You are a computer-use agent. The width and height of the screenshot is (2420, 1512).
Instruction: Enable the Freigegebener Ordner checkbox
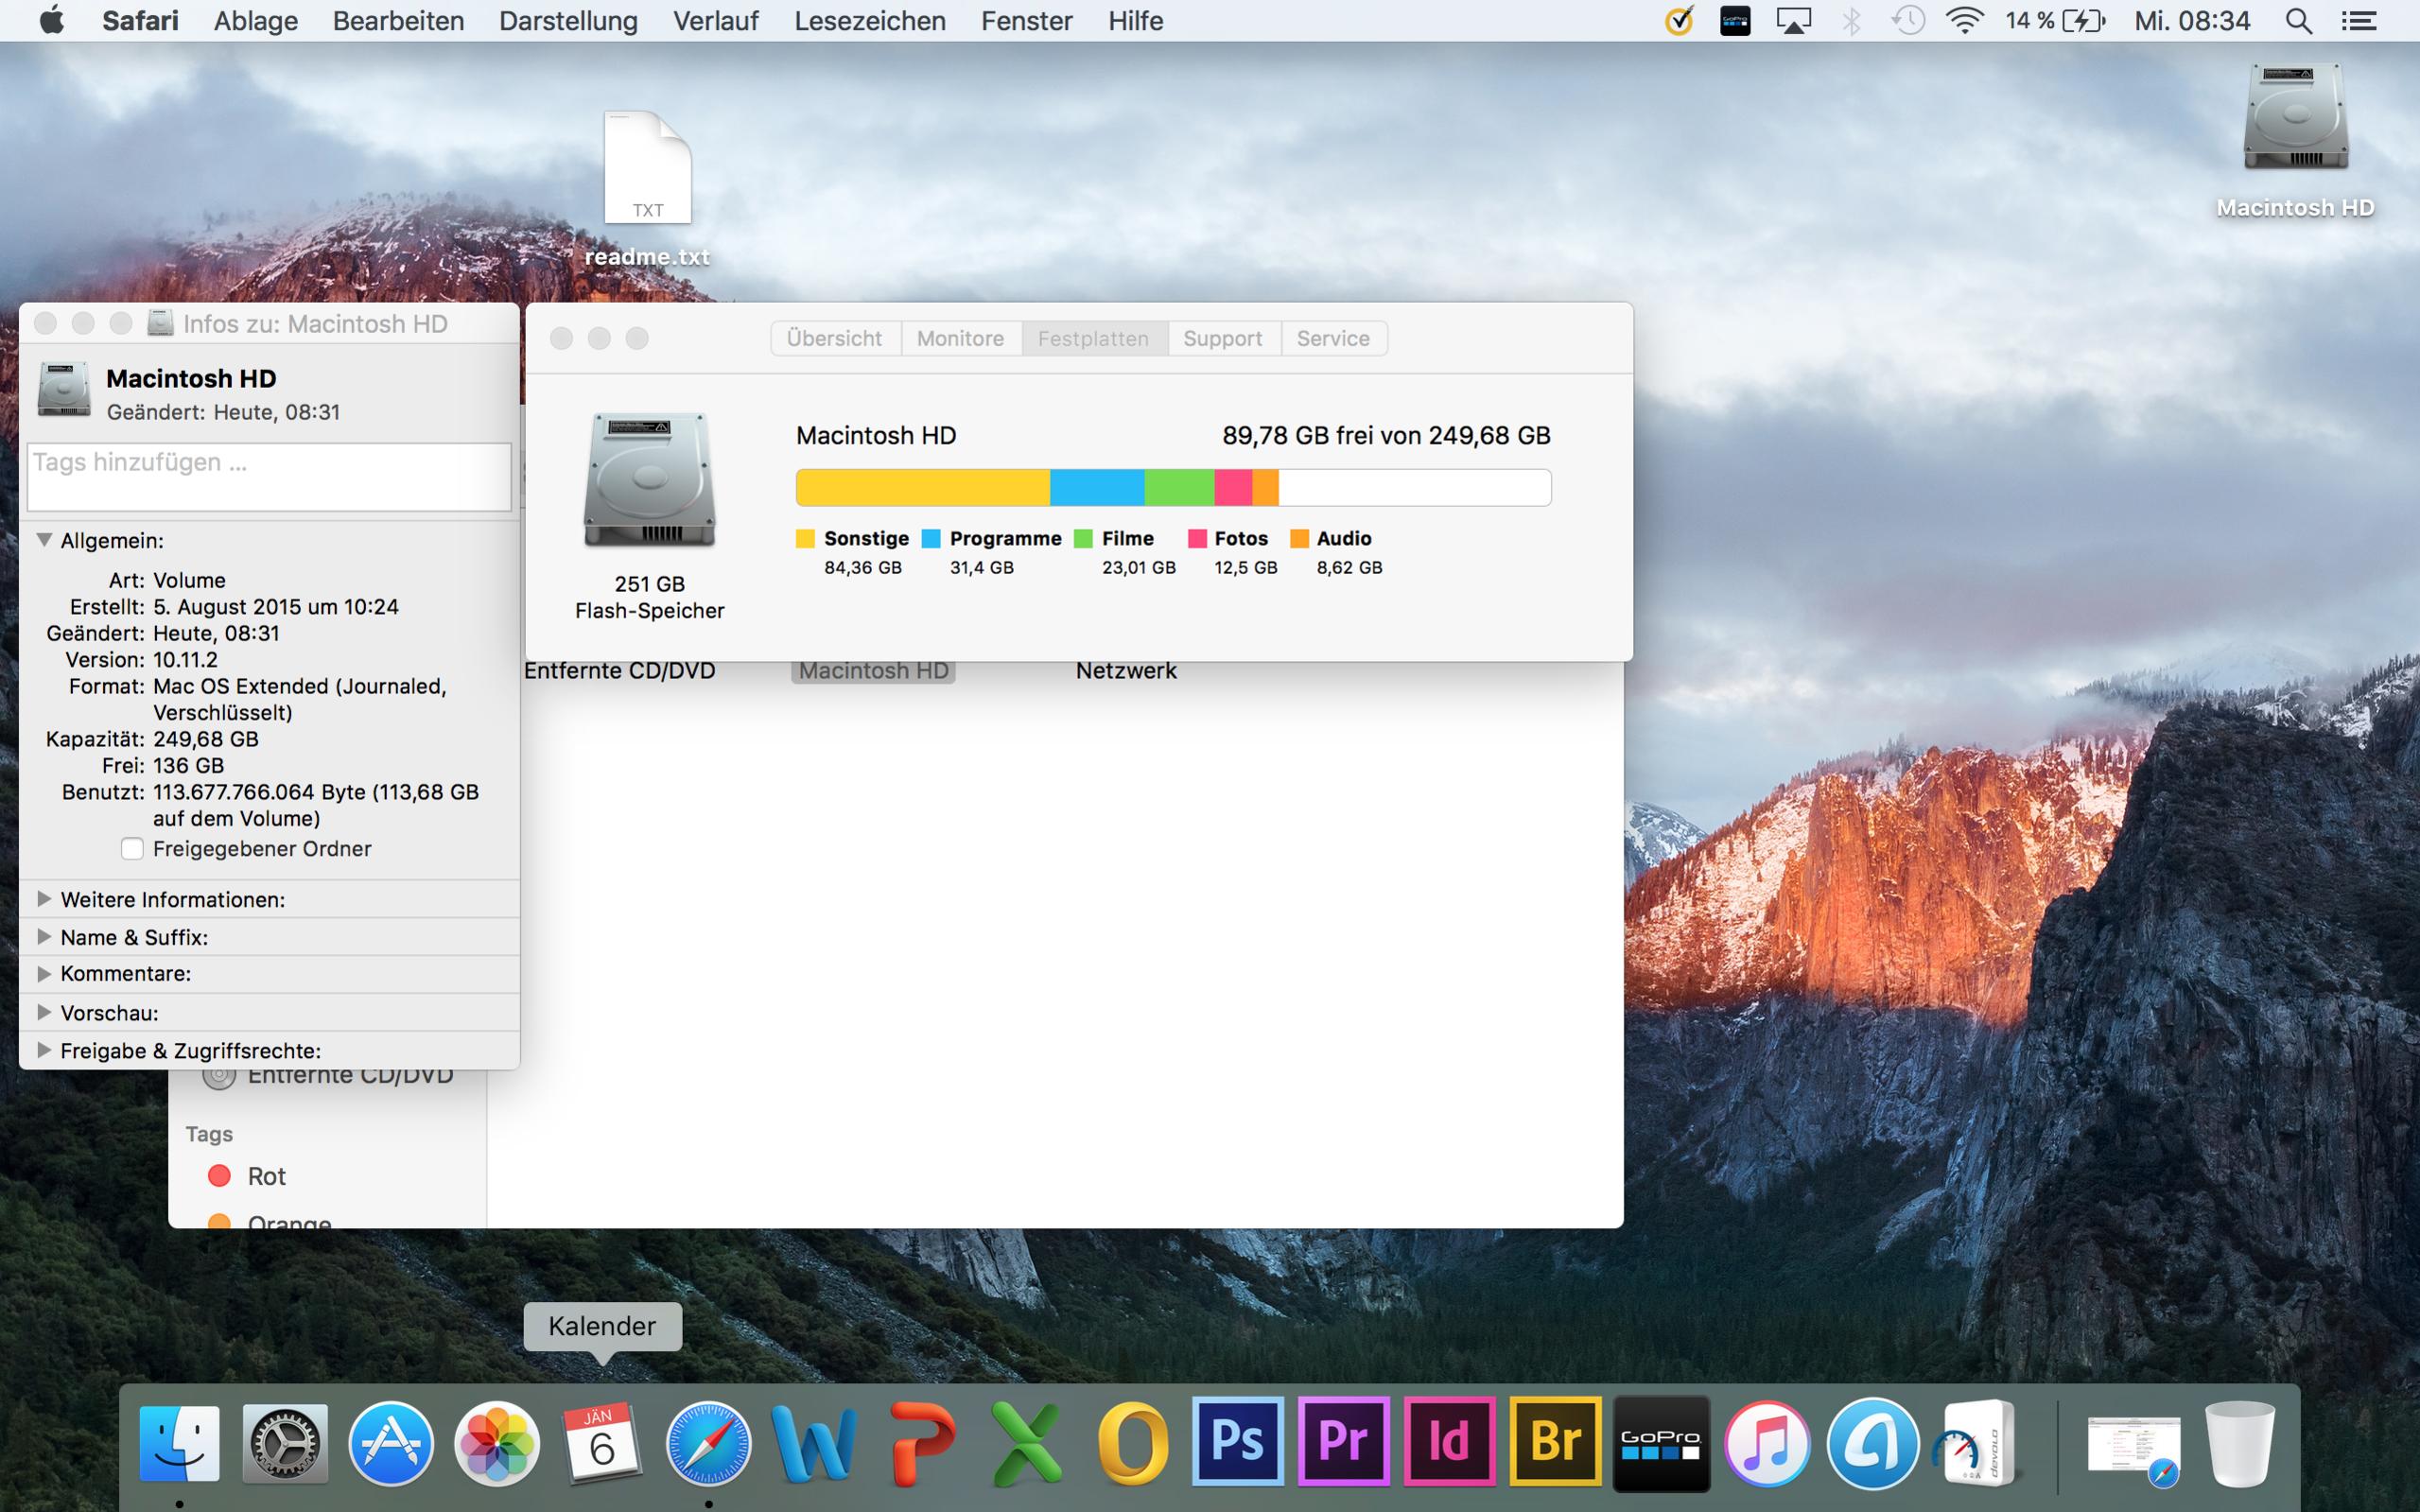(132, 849)
